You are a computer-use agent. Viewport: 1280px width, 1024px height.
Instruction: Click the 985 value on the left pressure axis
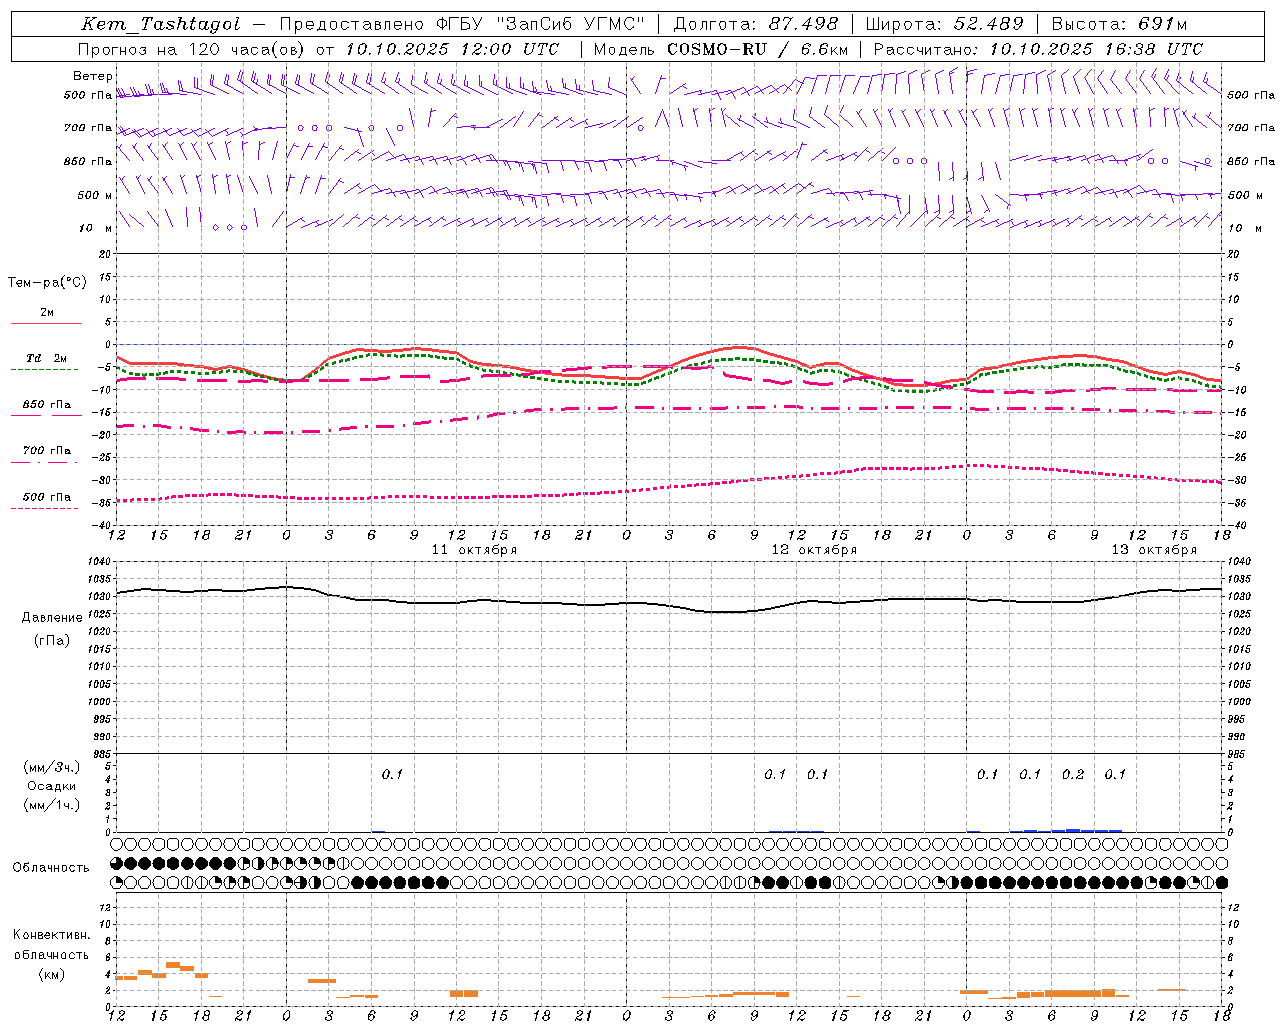[x=103, y=754]
